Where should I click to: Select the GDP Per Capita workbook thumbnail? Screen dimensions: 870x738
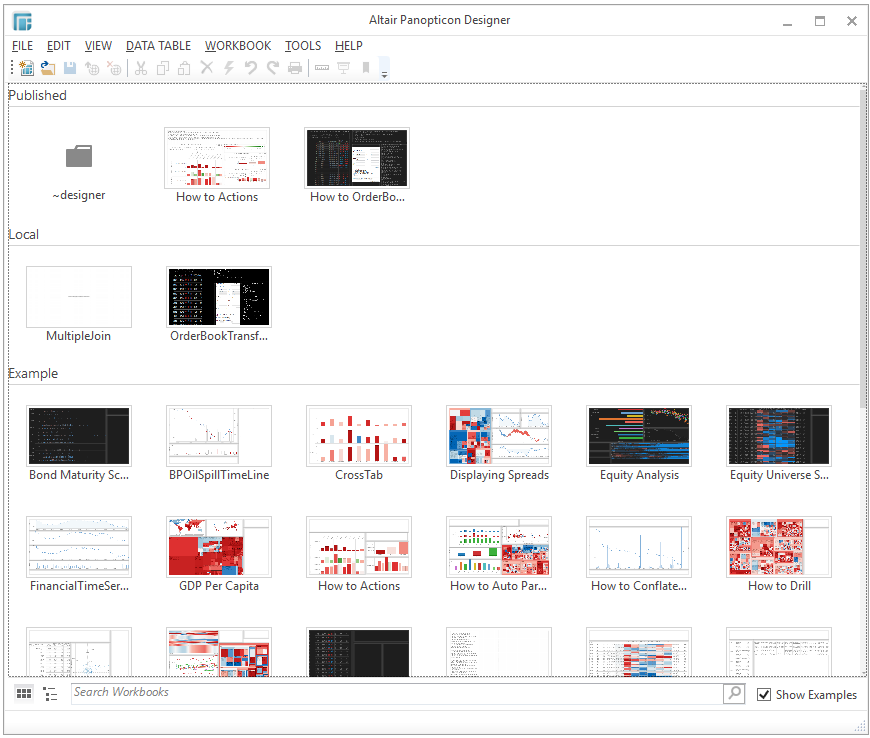(218, 548)
